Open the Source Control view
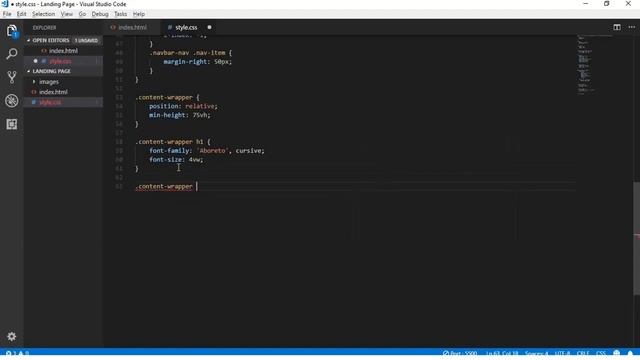The width and height of the screenshot is (640, 360). (11, 77)
